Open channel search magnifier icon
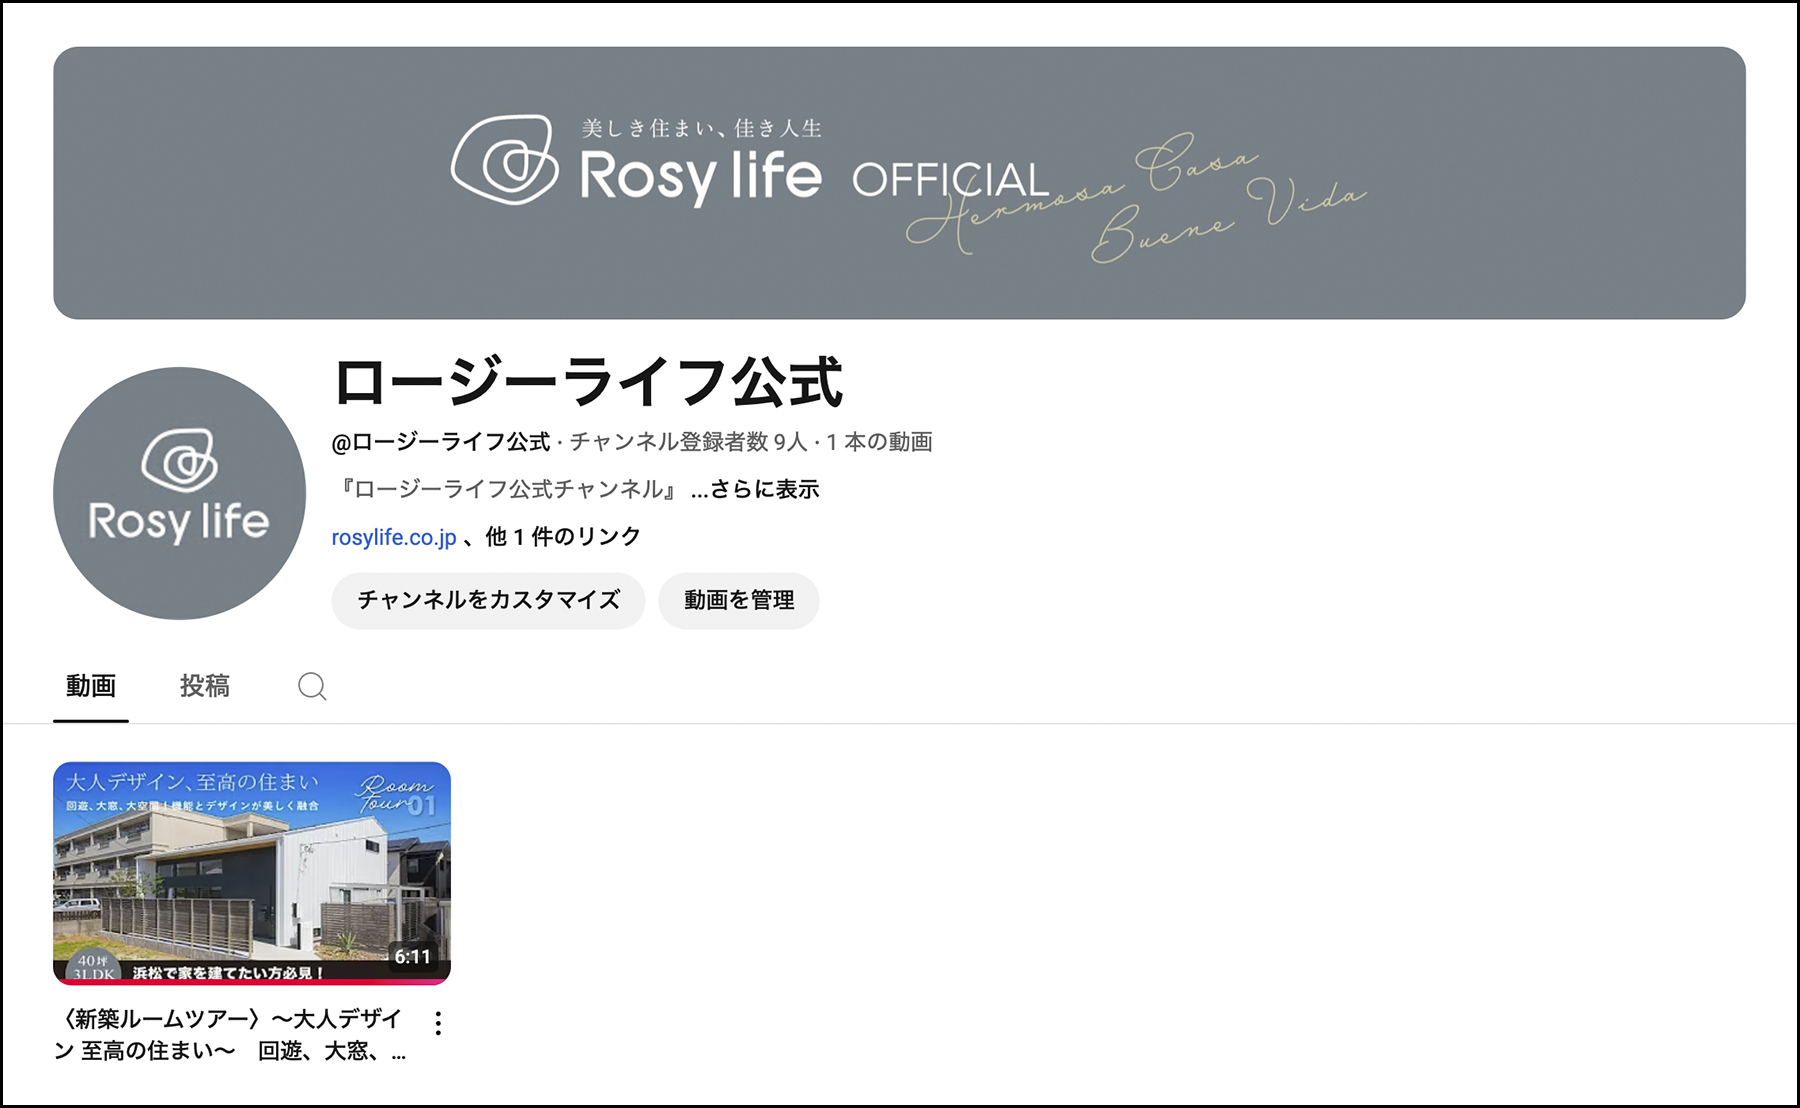This screenshot has height=1108, width=1800. 312,686
